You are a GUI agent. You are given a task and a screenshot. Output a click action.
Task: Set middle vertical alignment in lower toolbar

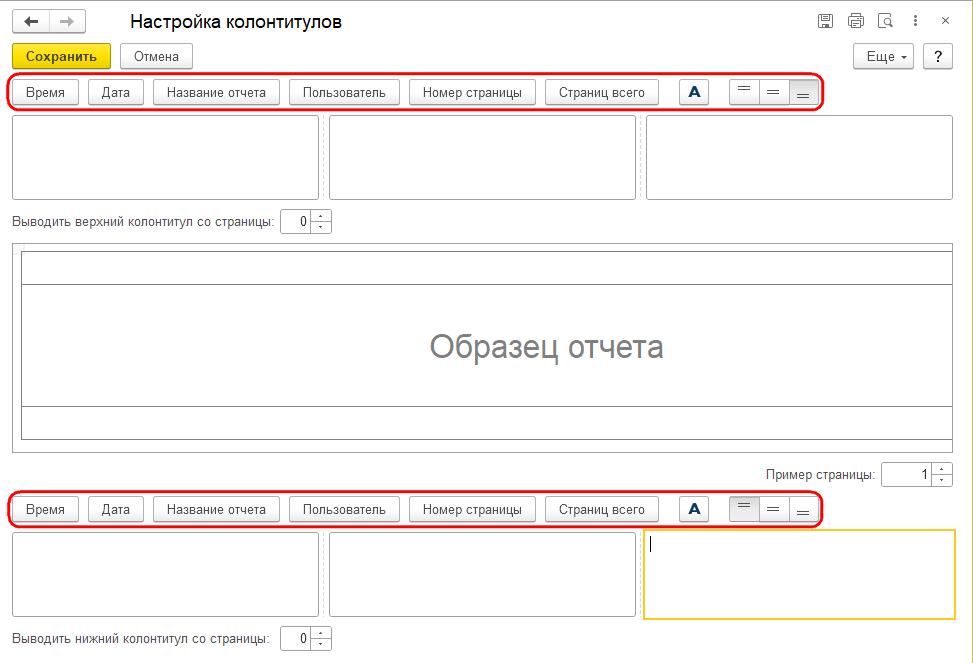[x=773, y=510]
